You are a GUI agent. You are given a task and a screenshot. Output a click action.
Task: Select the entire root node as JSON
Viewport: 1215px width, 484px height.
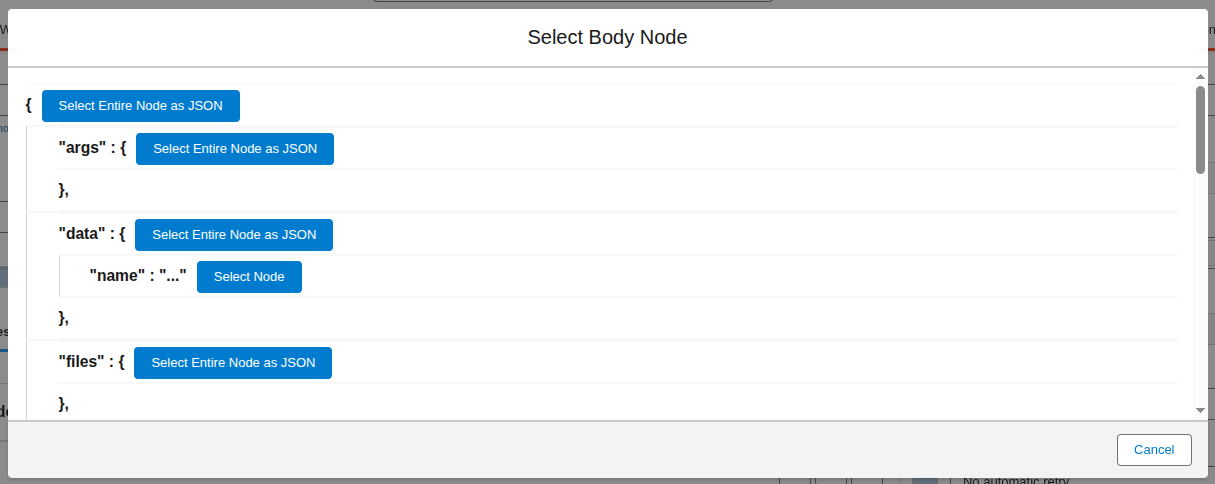click(x=140, y=106)
